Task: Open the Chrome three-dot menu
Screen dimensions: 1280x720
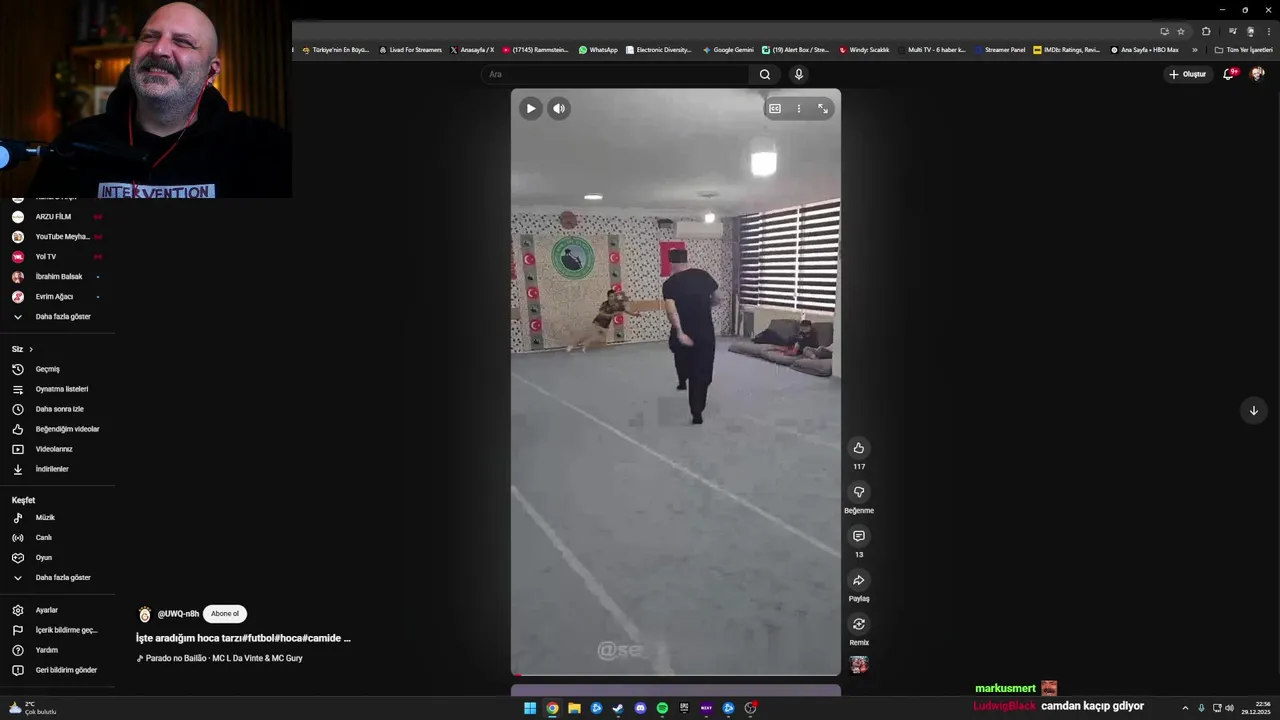Action: [1268, 31]
